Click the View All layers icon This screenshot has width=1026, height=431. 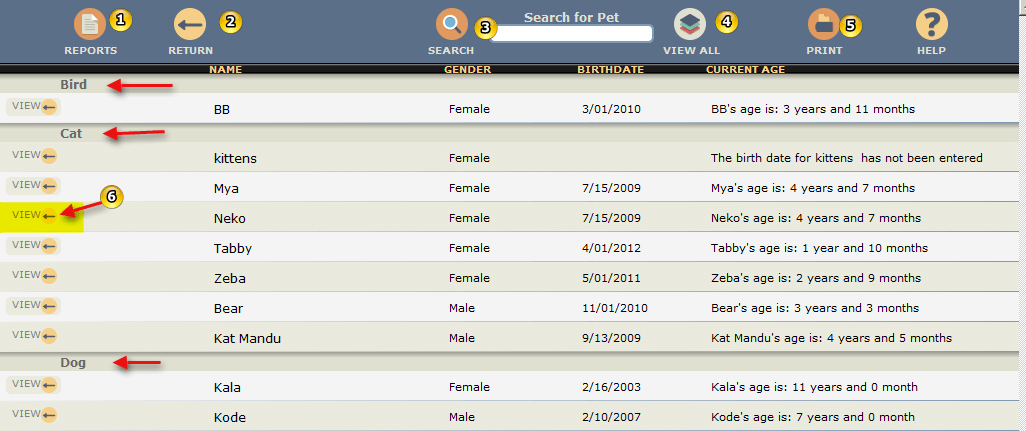point(690,24)
